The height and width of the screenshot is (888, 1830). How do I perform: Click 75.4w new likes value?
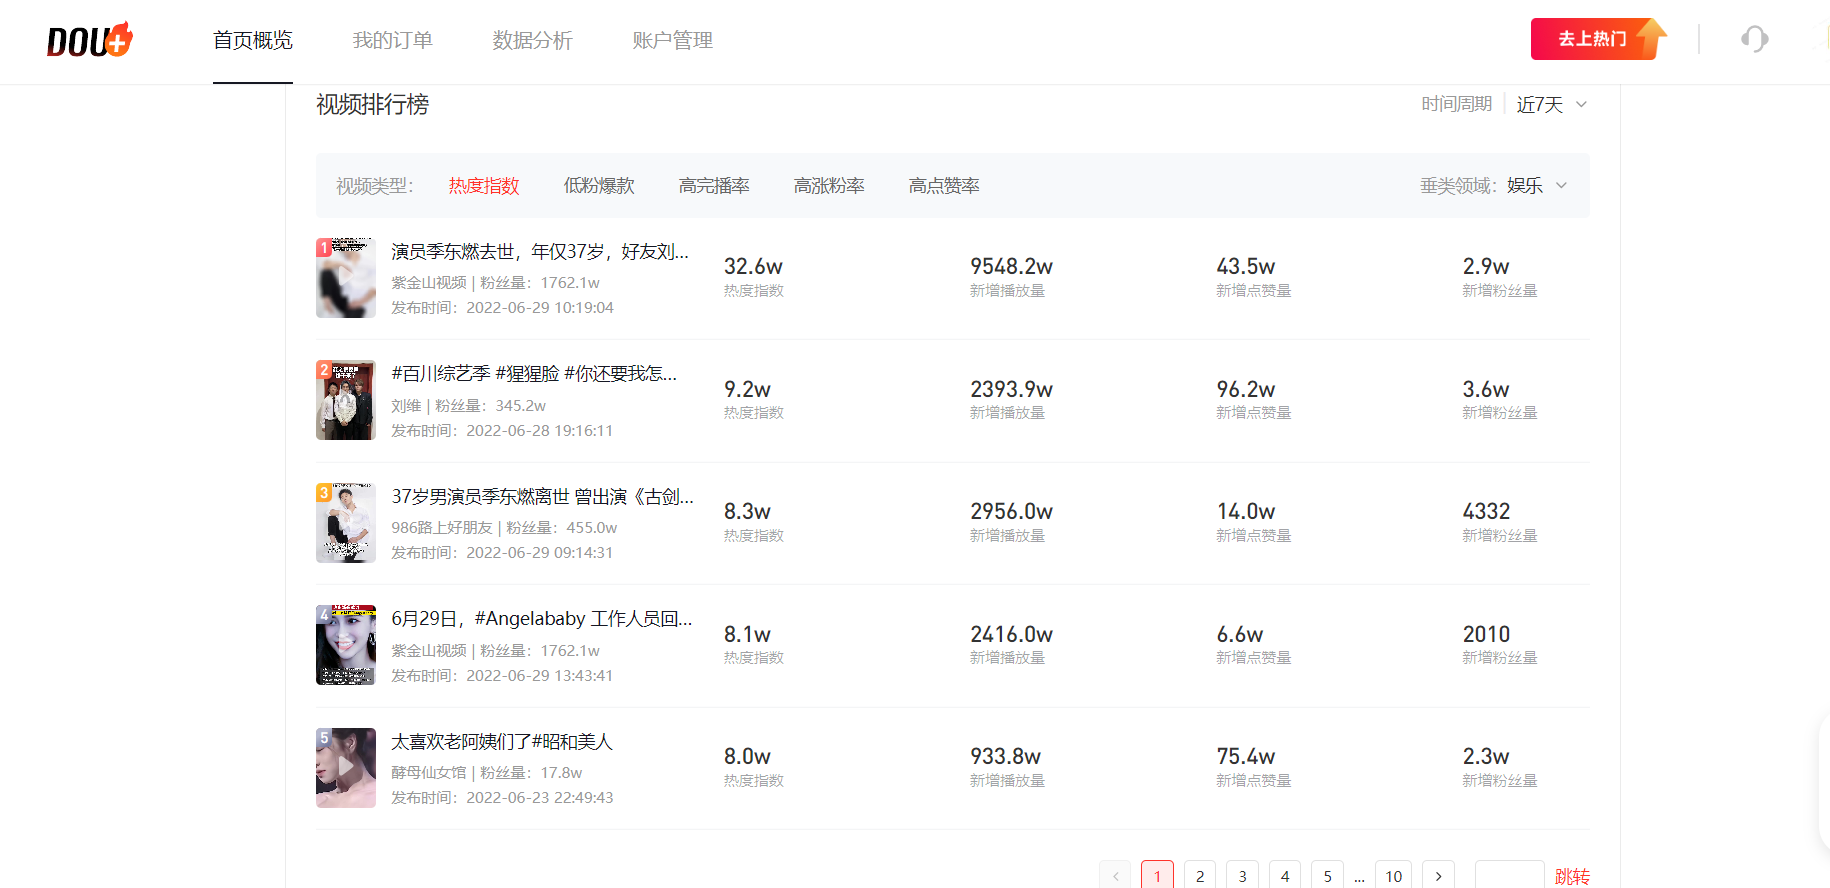(x=1245, y=756)
